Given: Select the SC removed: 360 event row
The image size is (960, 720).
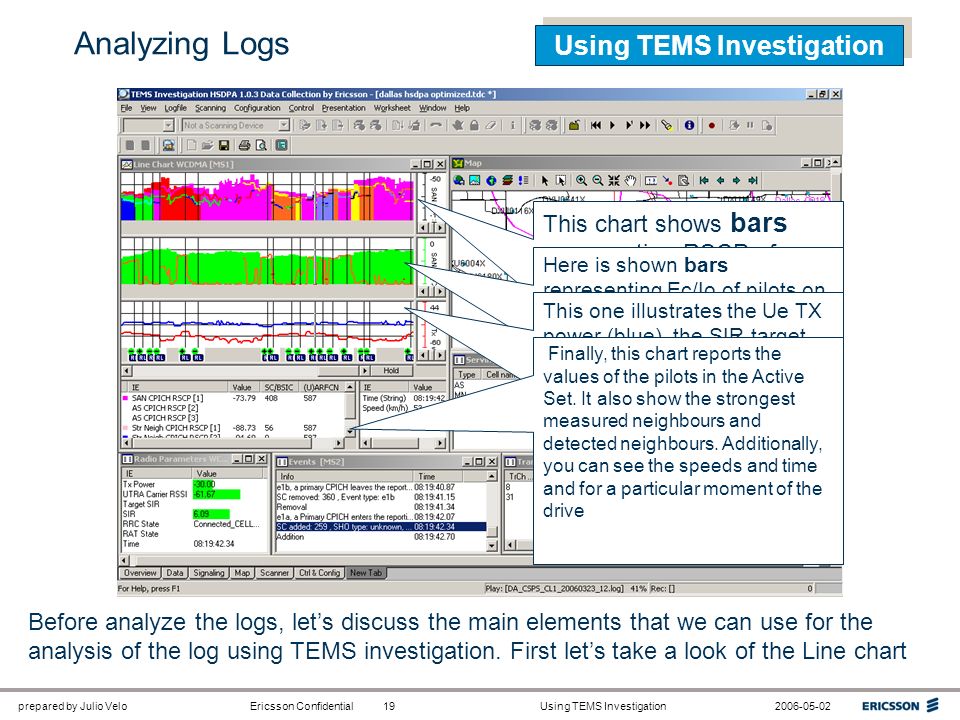Looking at the screenshot, I should click(381, 497).
